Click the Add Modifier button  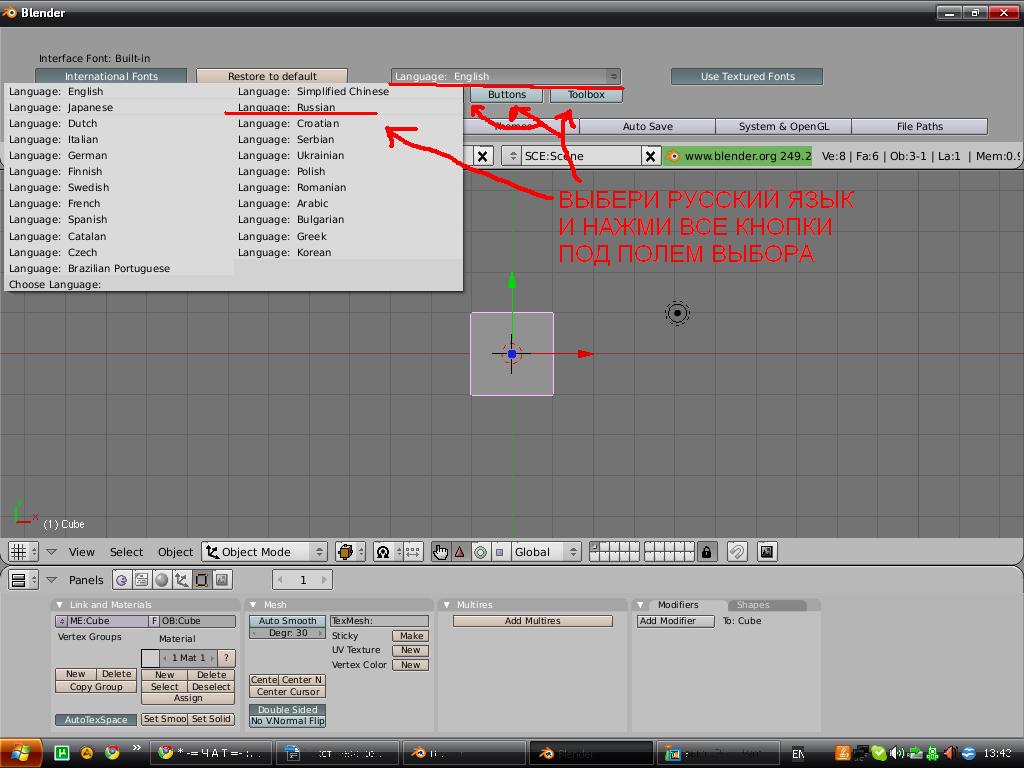(x=674, y=621)
